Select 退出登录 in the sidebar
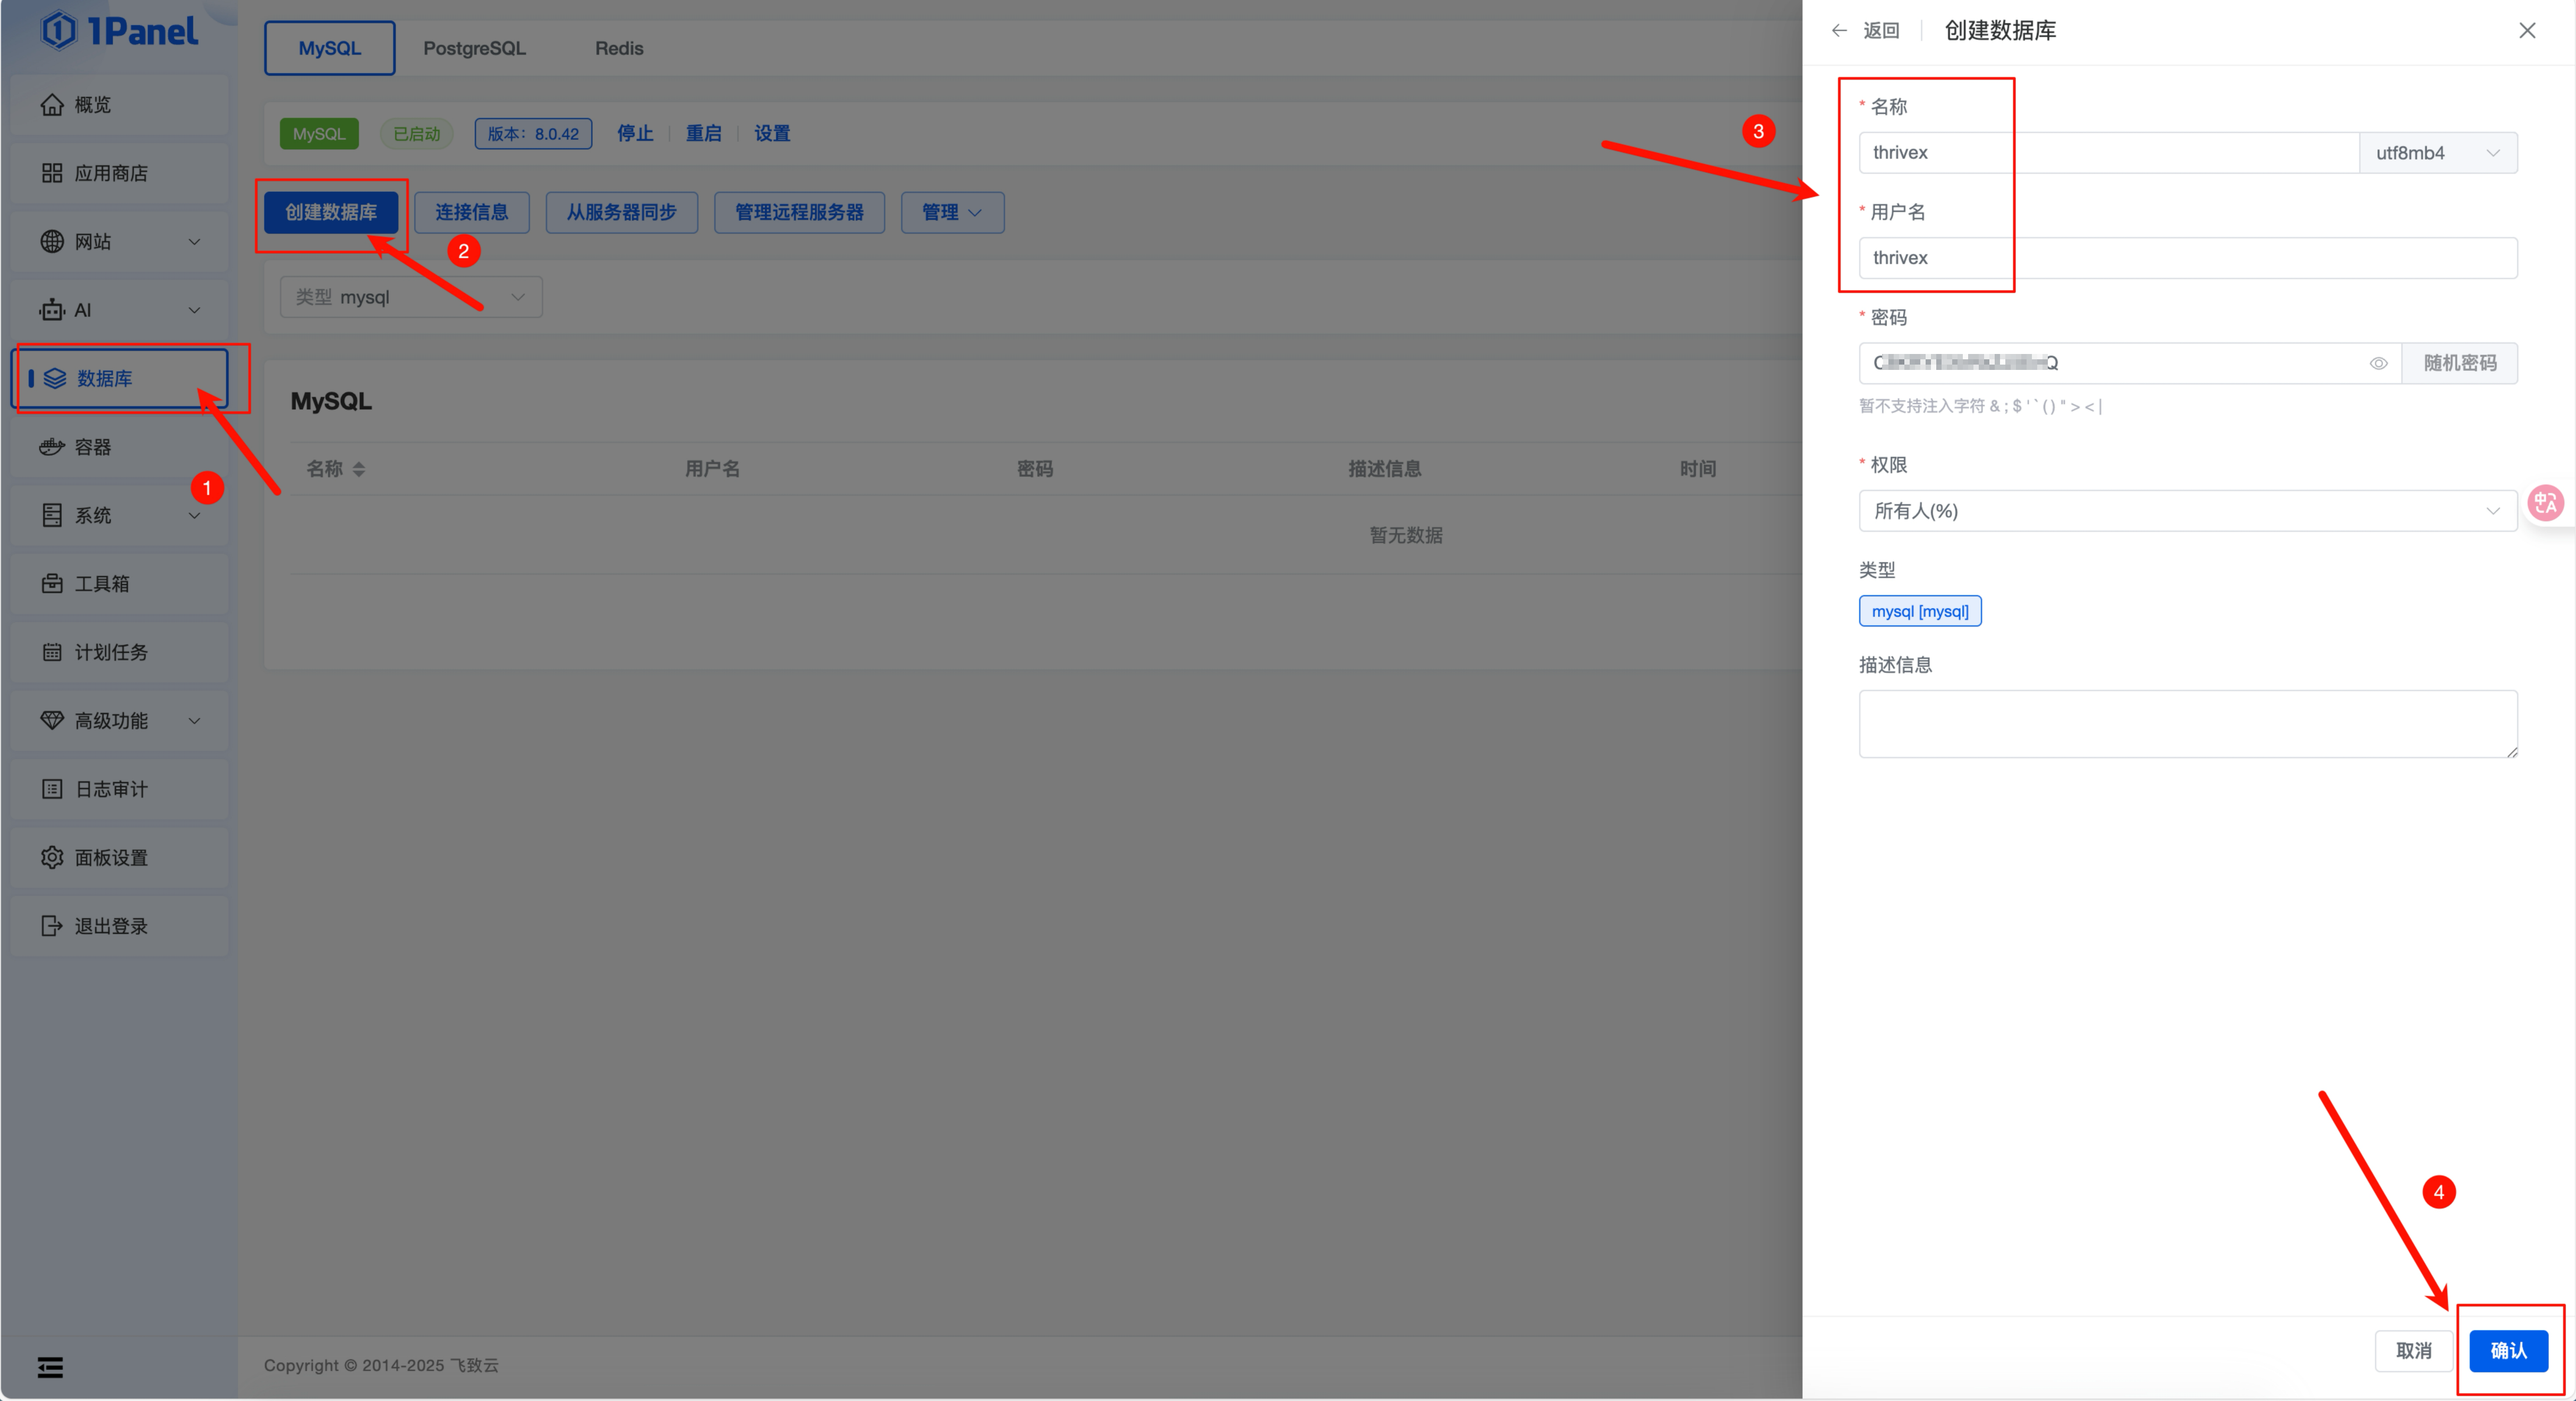Image resolution: width=2576 pixels, height=1401 pixels. 120,926
